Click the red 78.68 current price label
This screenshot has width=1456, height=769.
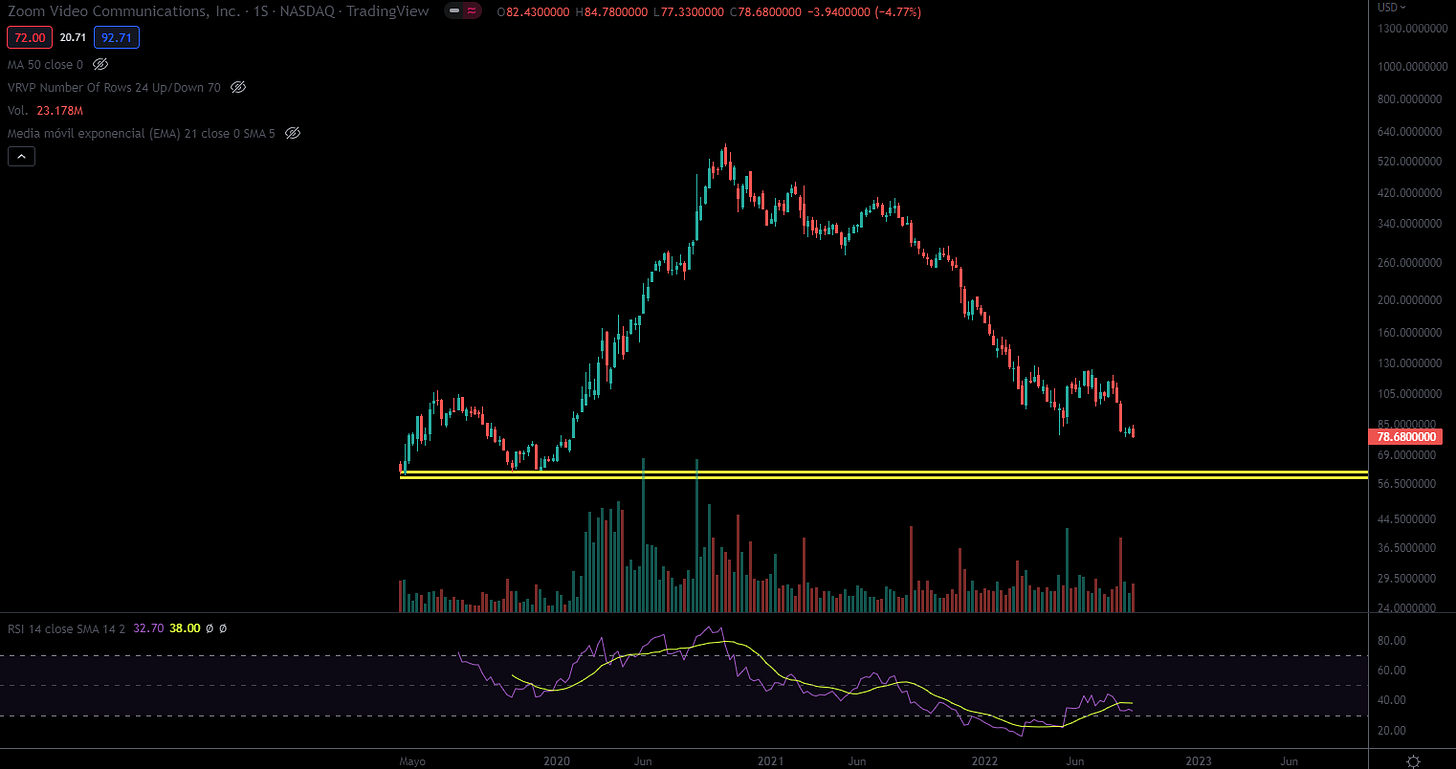[x=1408, y=437]
